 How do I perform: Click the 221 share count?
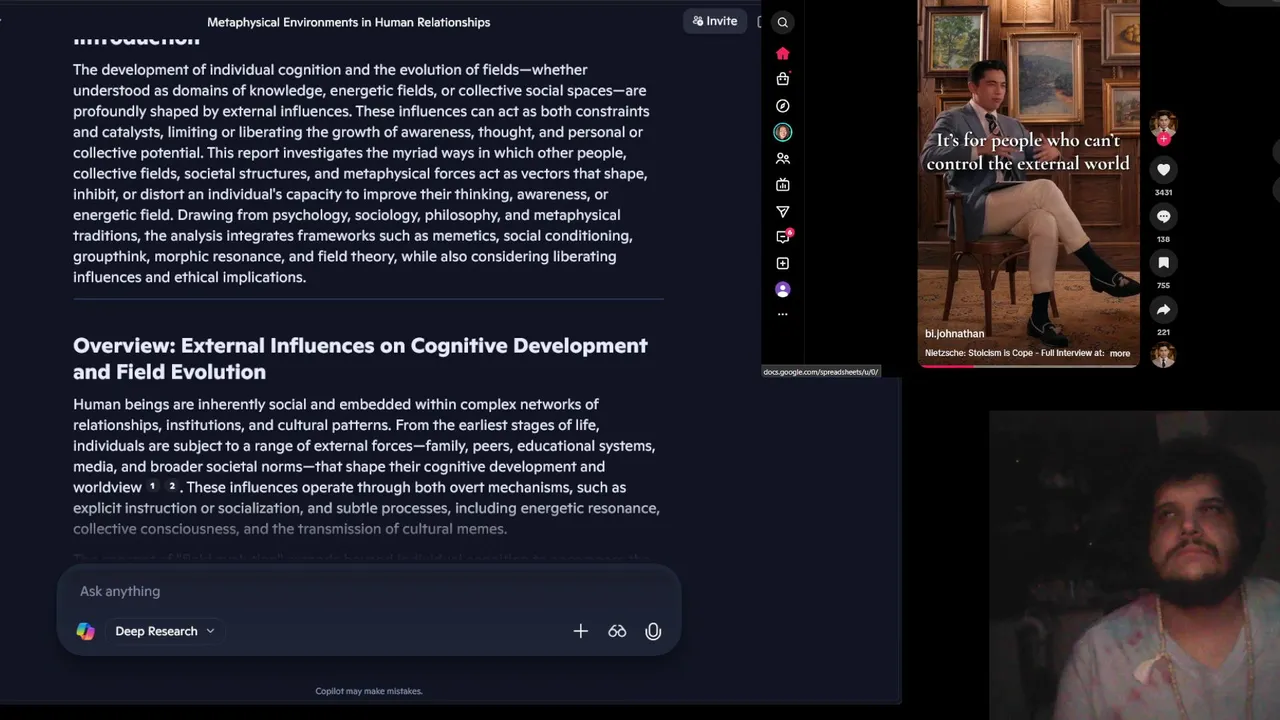[x=1163, y=332]
